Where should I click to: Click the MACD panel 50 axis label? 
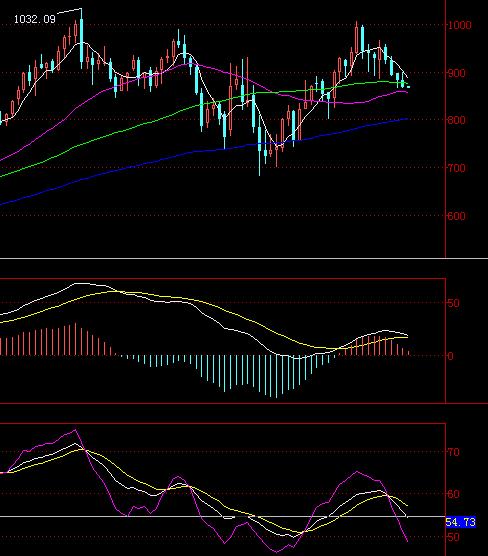pos(454,303)
